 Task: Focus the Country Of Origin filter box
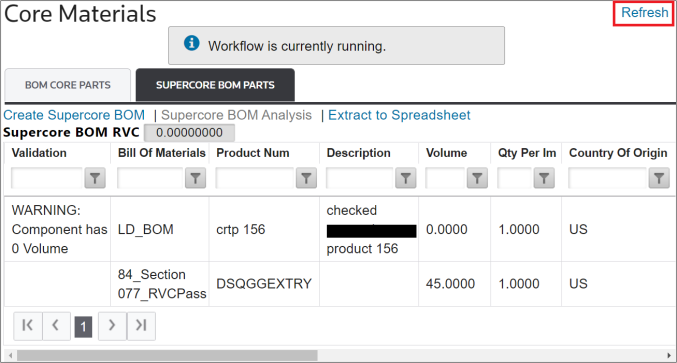607,178
